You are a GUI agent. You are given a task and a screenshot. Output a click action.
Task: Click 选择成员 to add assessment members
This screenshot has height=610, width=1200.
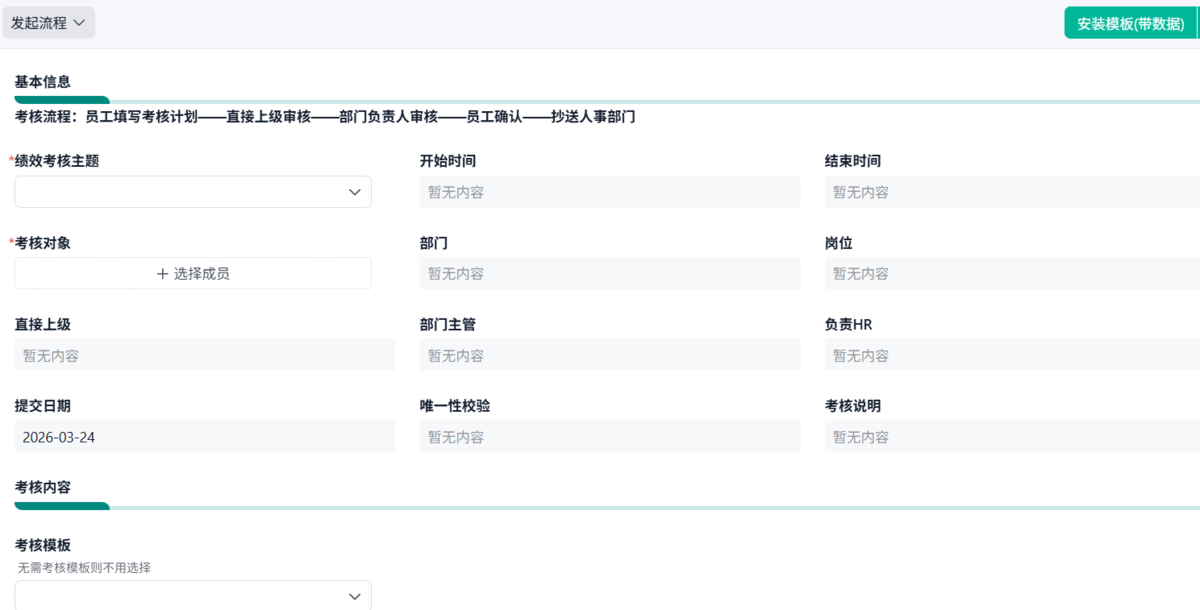click(192, 272)
